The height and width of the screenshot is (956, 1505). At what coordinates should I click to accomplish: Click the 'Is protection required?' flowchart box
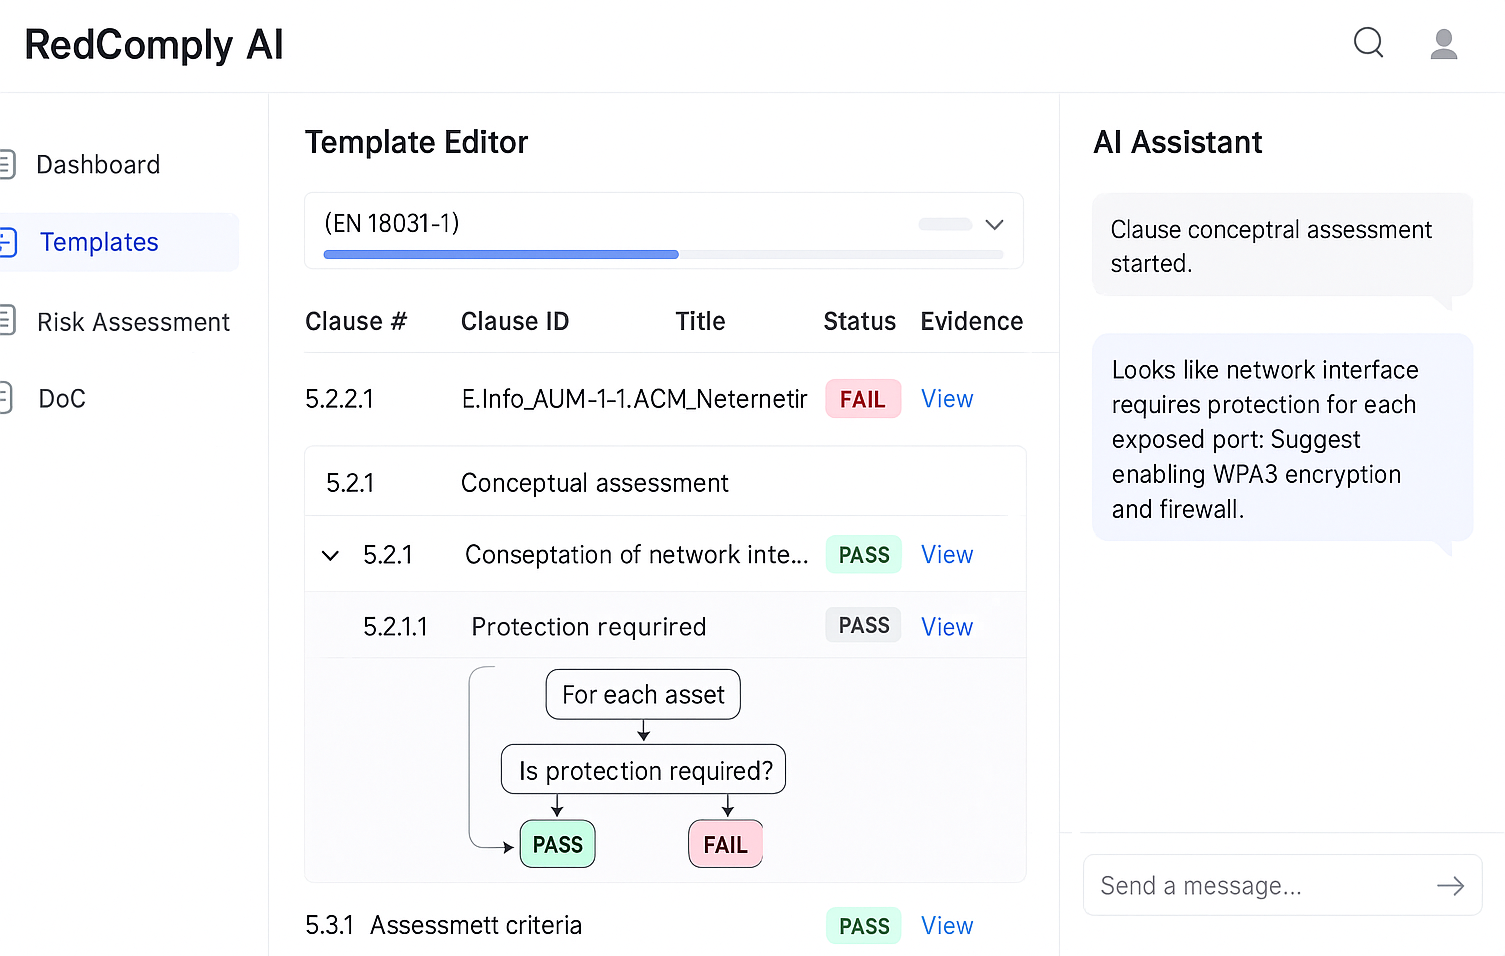[644, 770]
